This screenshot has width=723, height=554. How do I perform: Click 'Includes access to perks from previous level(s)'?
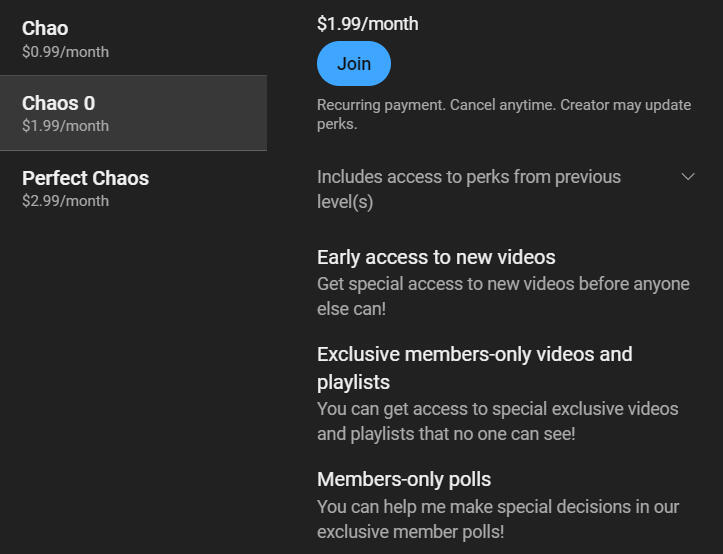(469, 189)
